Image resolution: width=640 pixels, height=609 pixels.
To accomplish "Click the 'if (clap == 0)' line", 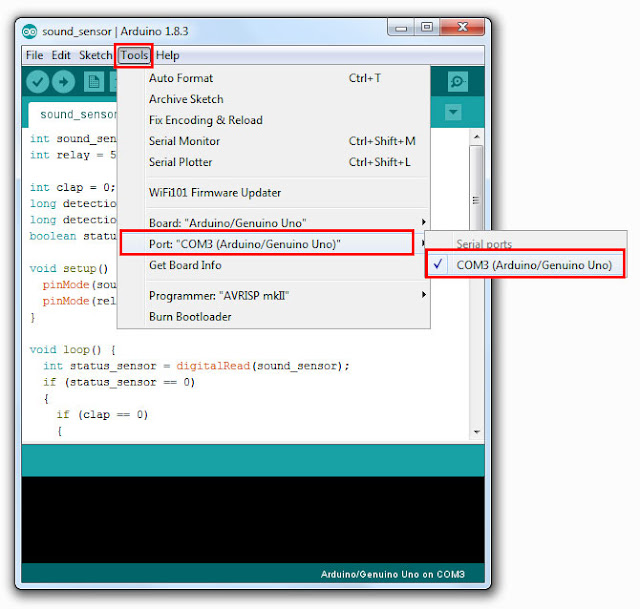I will [102, 415].
